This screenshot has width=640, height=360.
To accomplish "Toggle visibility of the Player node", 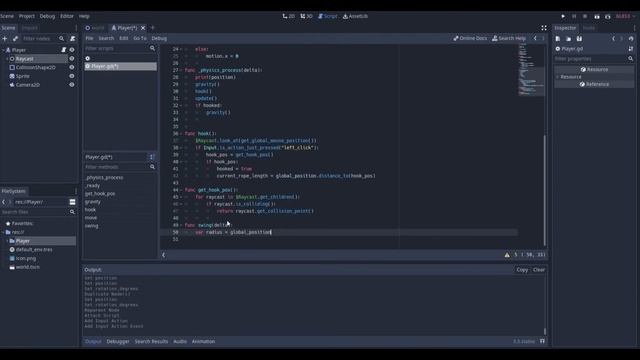I will [72, 50].
